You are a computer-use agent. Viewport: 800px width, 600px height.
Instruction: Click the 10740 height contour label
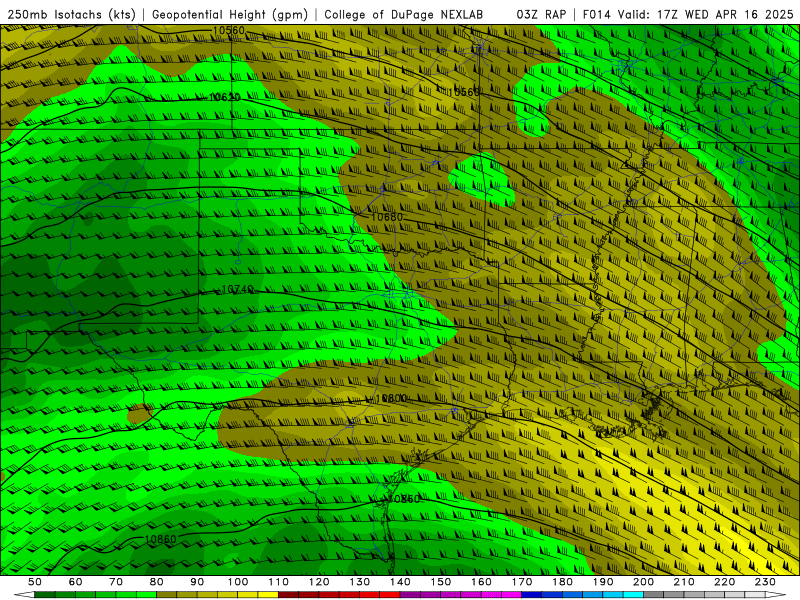(238, 289)
